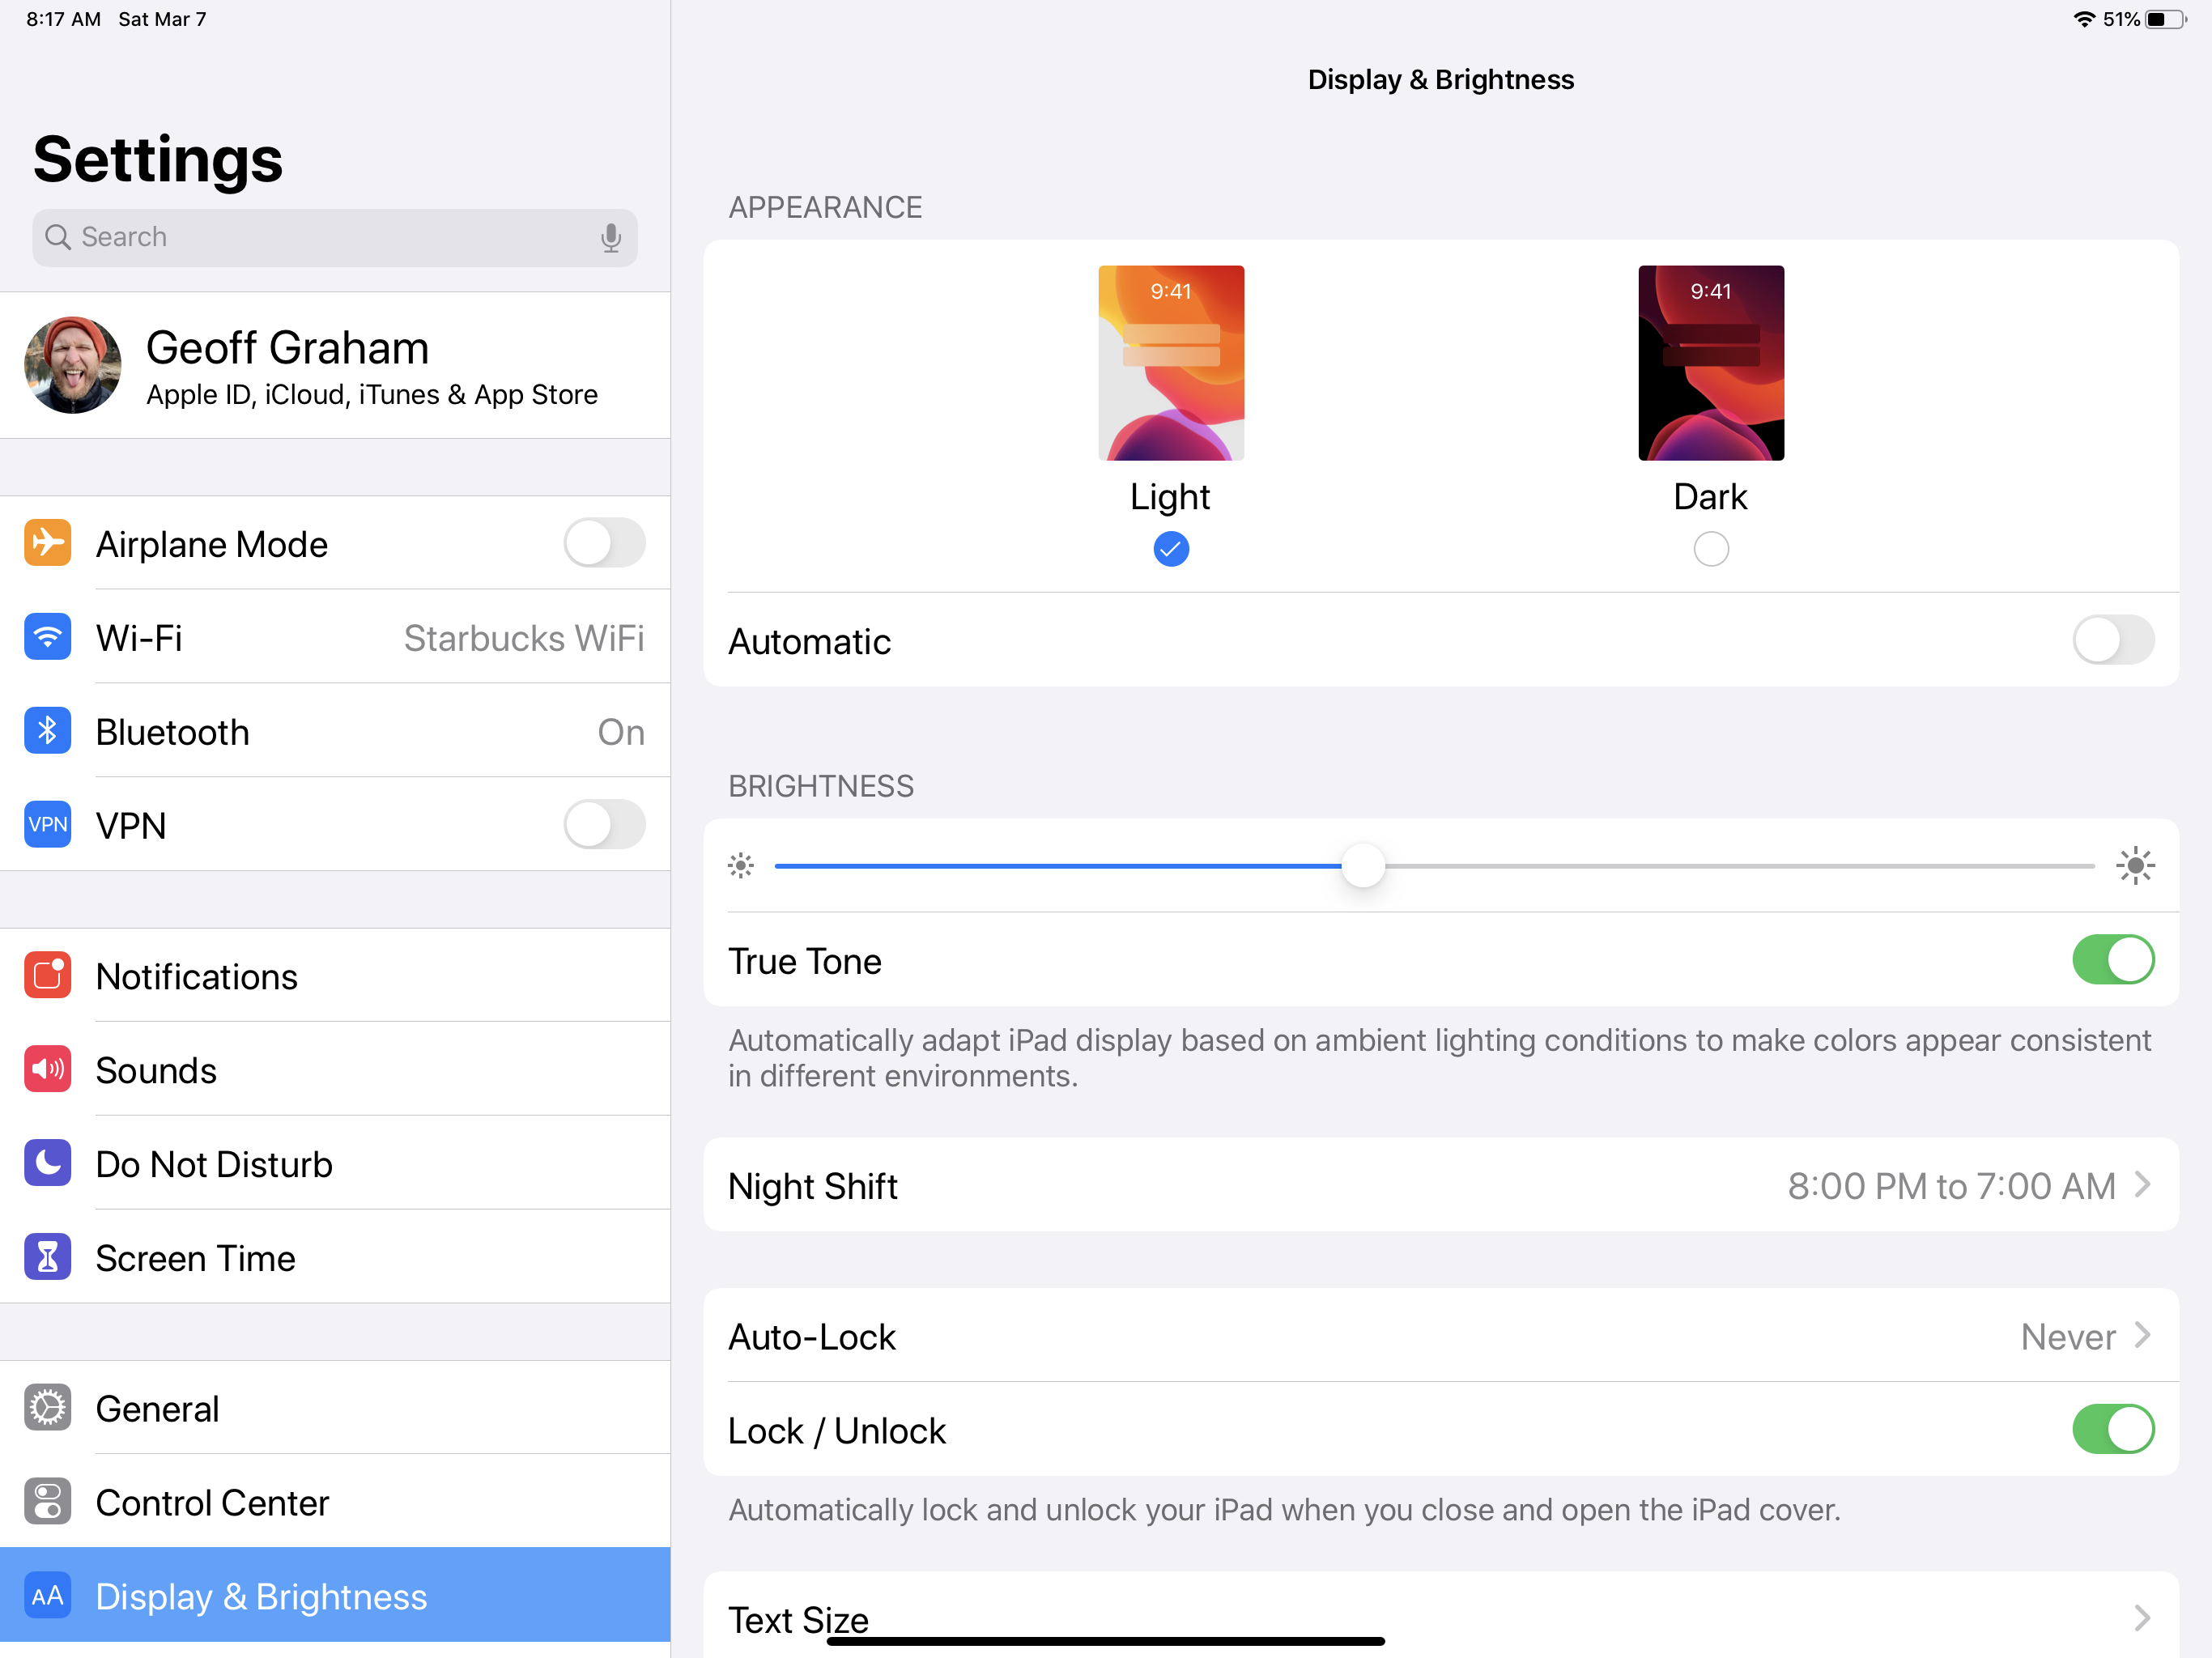2212x1658 pixels.
Task: Open Bluetooth settings in sidebar
Action: click(x=335, y=731)
